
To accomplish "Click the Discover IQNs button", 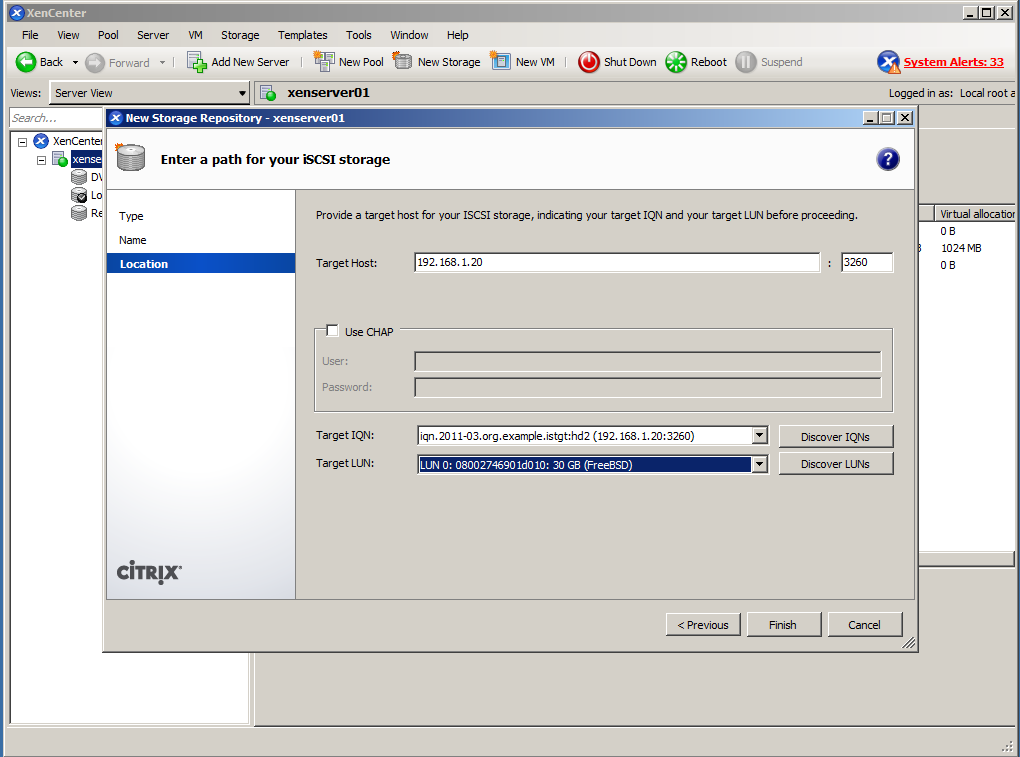I will 835,436.
